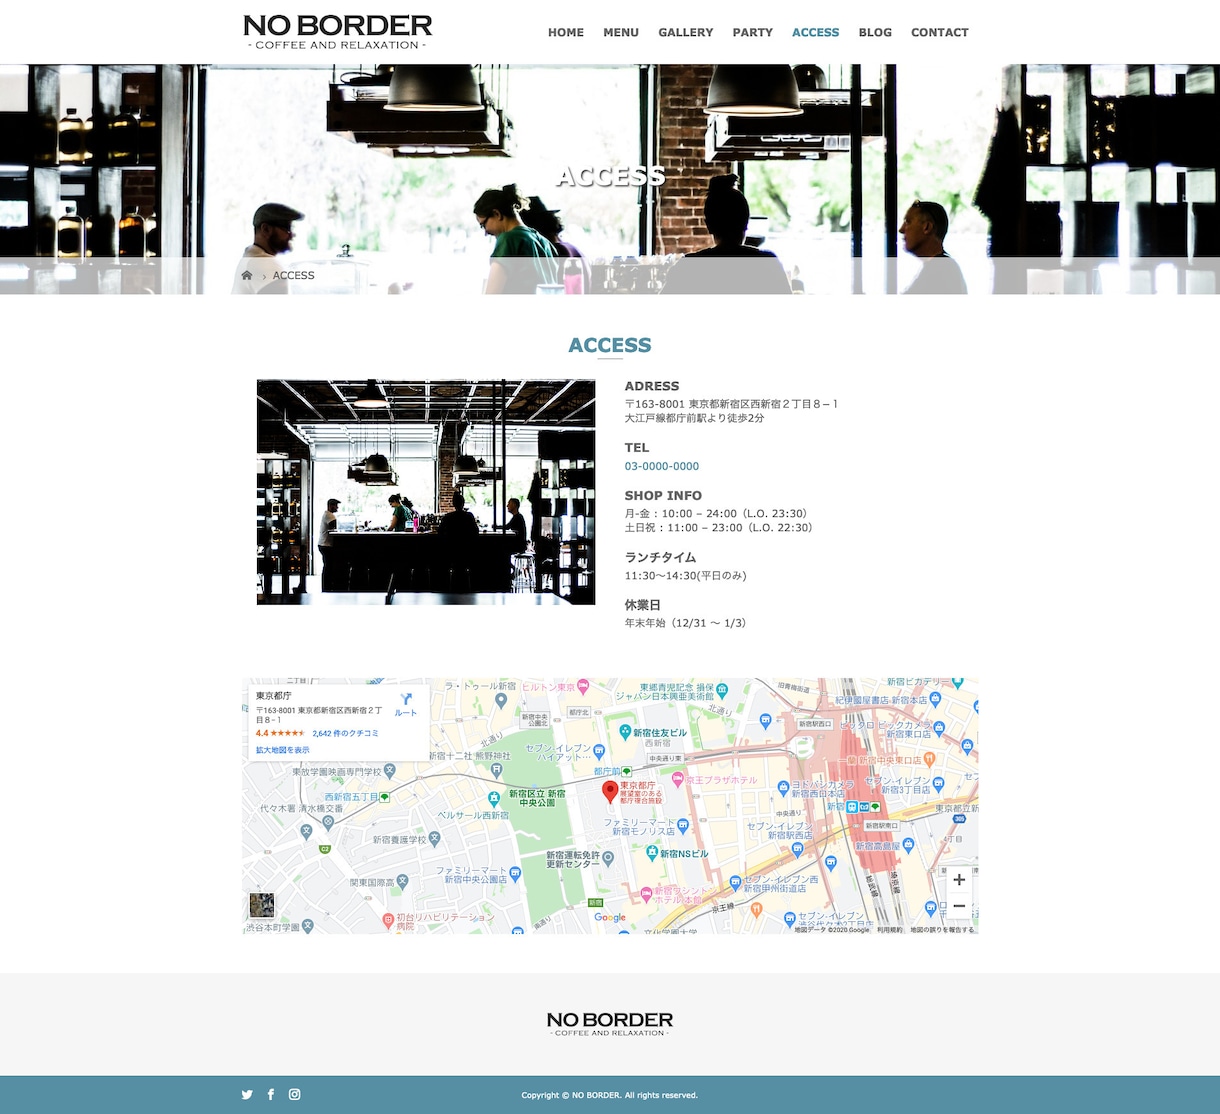Click the NO BORDER header logo
Image resolution: width=1220 pixels, height=1114 pixels.
[338, 32]
